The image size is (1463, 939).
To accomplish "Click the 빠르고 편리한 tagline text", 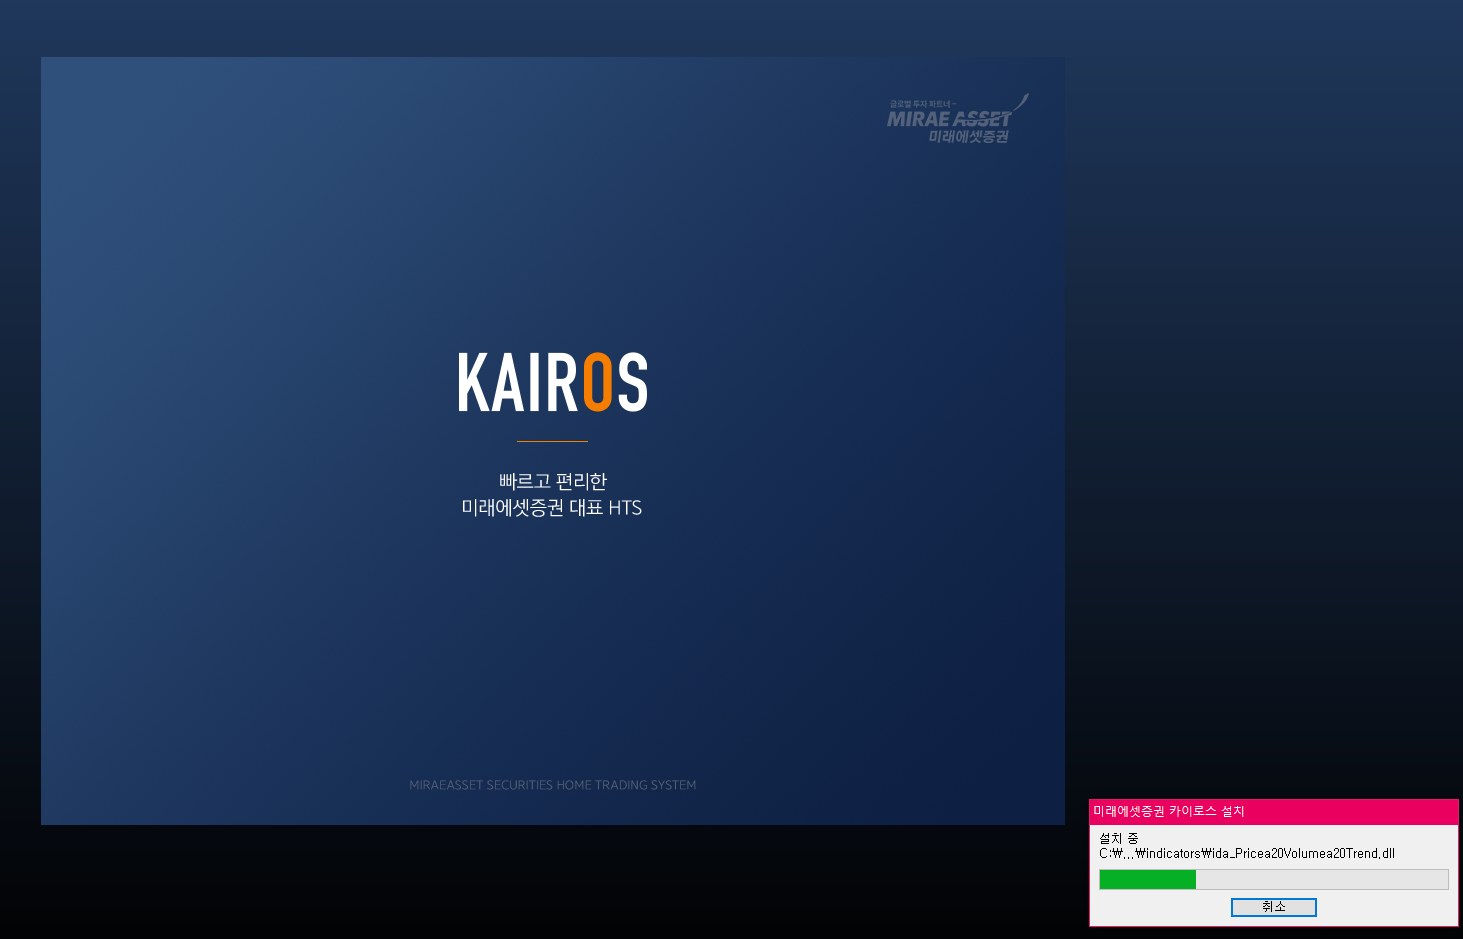I will pyautogui.click(x=553, y=481).
